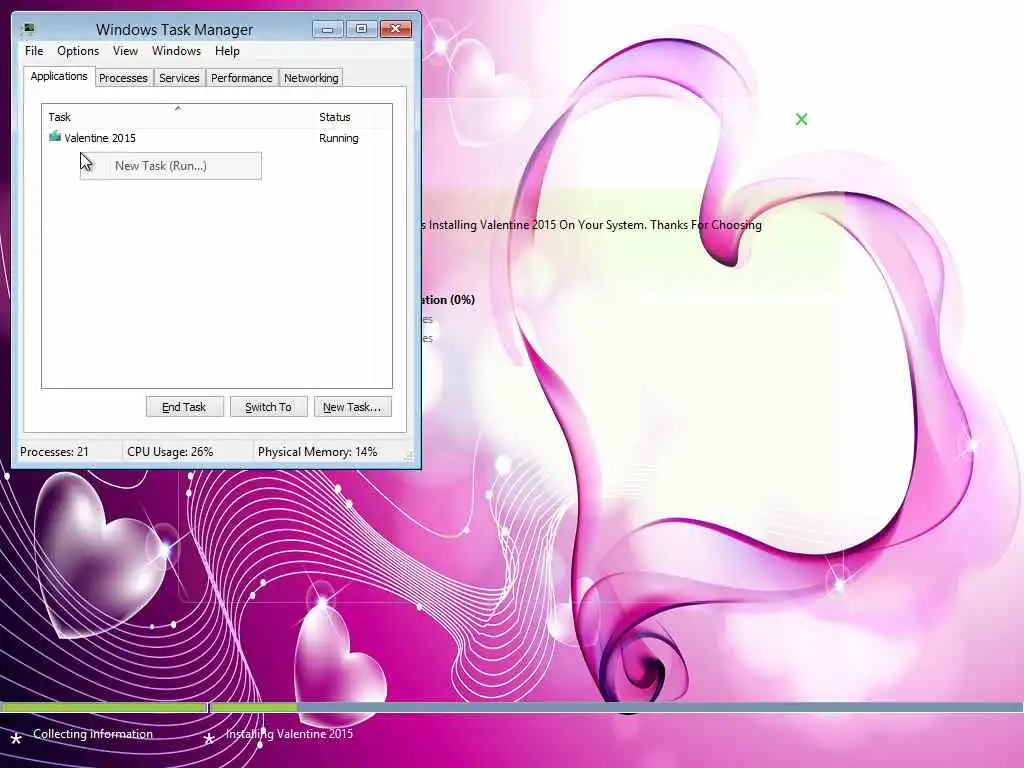Click the Physical Memory: 14% status entry
The image size is (1024, 768).
(x=317, y=452)
